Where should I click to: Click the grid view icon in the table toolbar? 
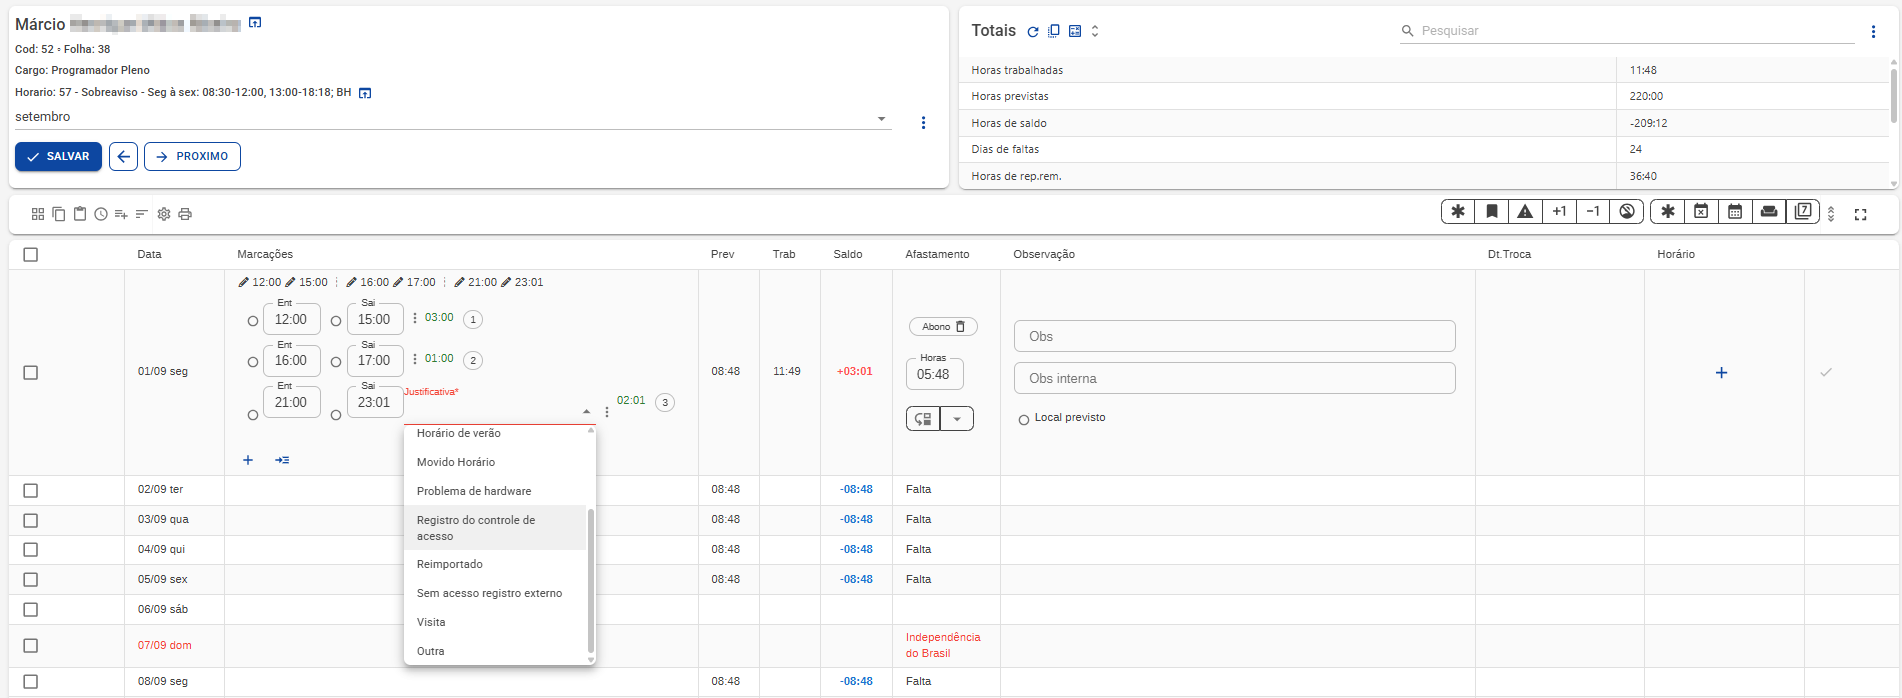click(x=38, y=214)
